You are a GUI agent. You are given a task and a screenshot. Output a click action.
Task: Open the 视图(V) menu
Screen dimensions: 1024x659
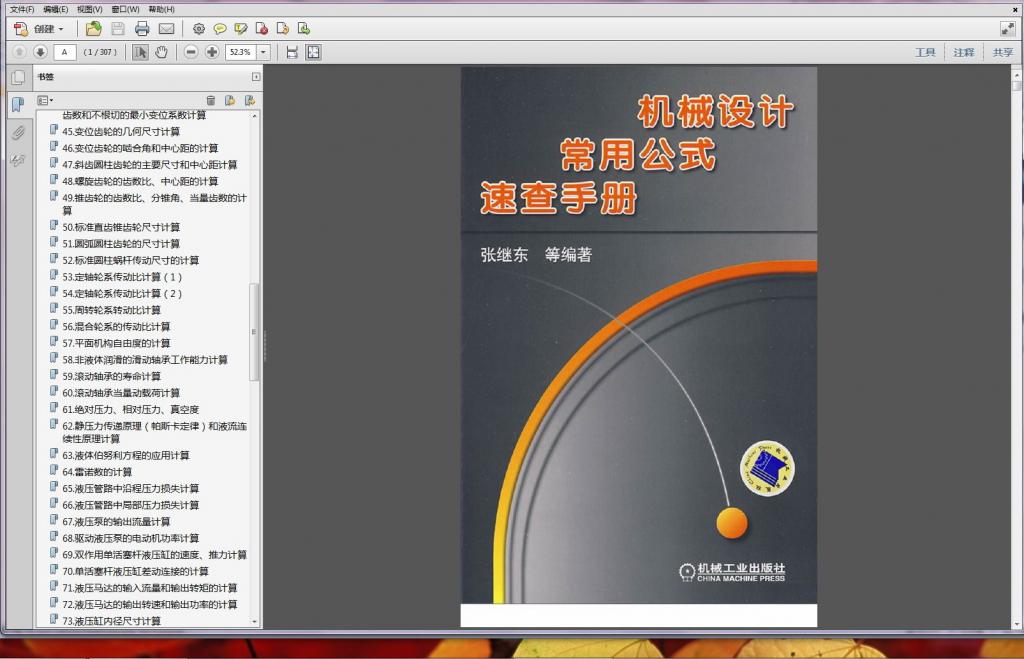[x=89, y=9]
